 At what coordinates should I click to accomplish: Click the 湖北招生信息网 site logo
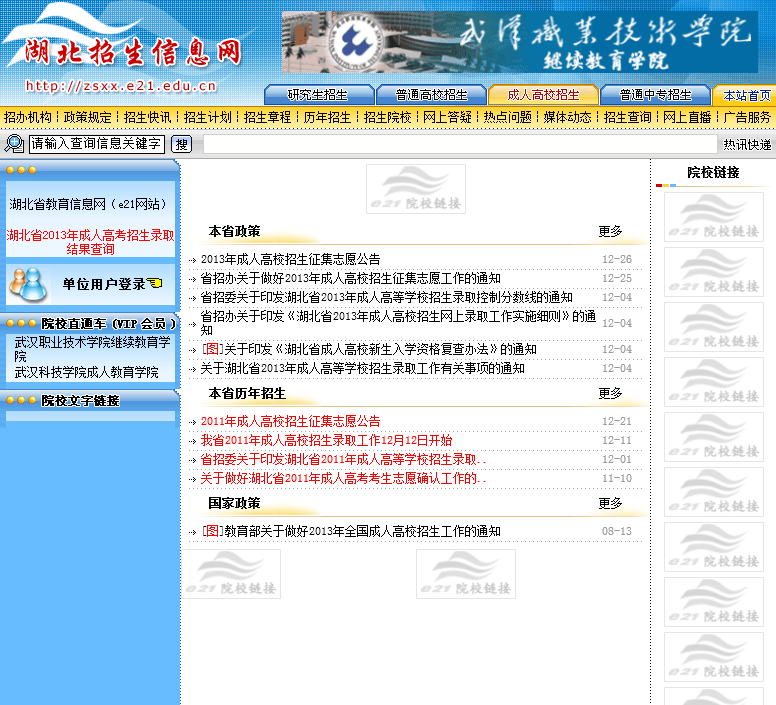click(133, 52)
